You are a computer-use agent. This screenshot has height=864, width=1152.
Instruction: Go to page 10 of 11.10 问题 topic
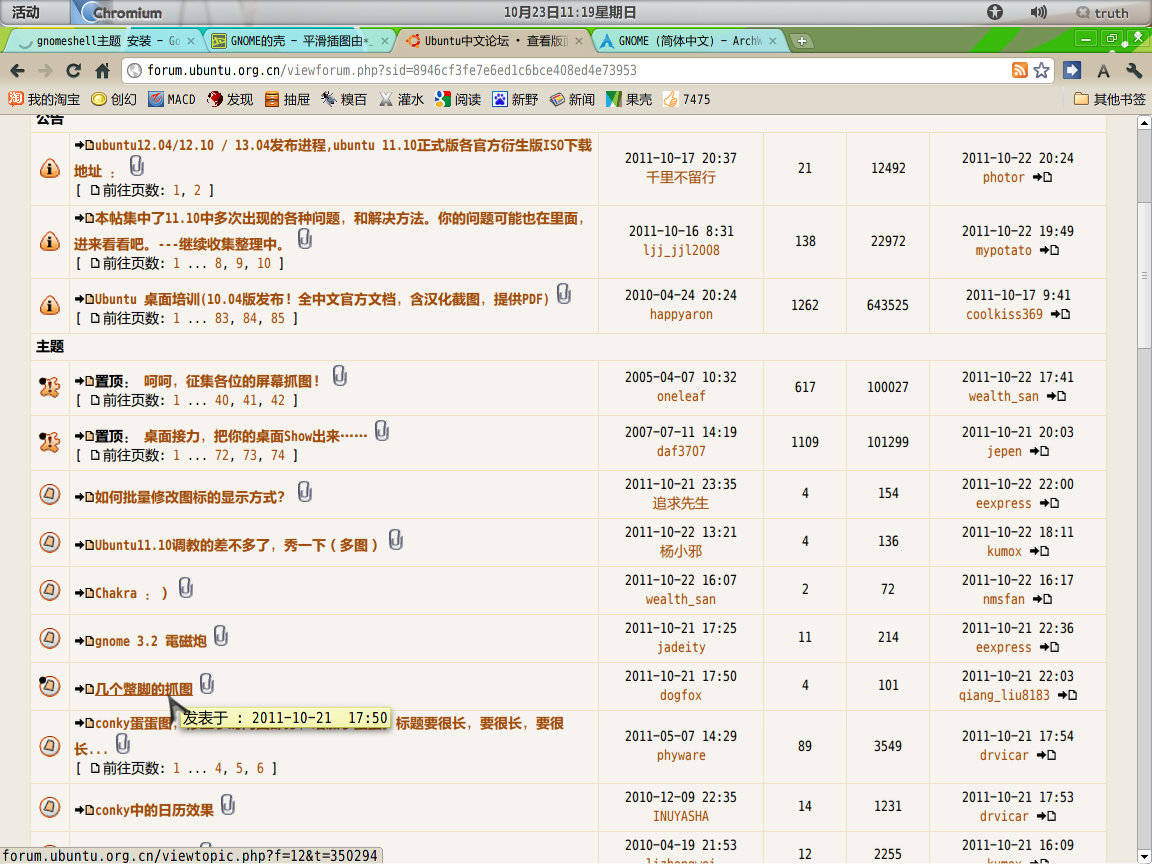[x=264, y=263]
